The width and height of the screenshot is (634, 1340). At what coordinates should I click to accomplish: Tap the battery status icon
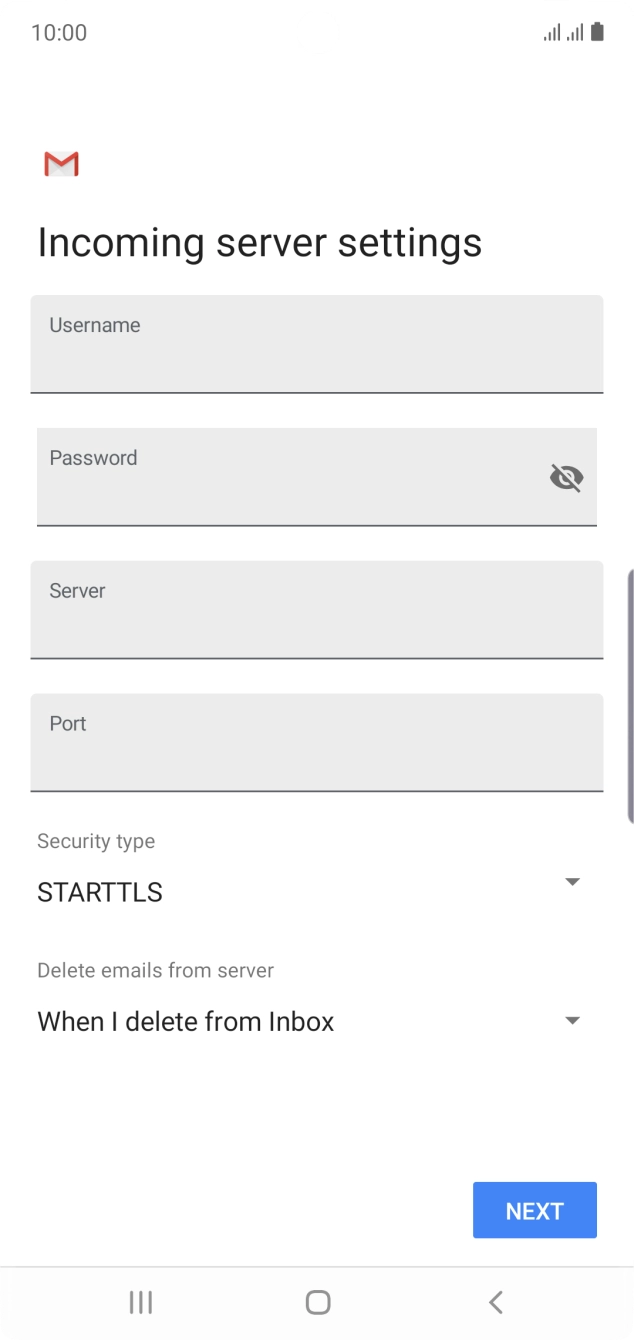click(597, 32)
